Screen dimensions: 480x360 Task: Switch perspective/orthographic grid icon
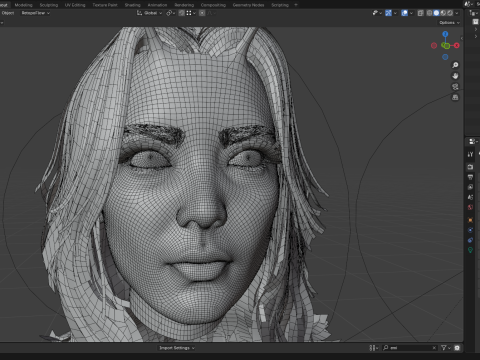[x=455, y=97]
